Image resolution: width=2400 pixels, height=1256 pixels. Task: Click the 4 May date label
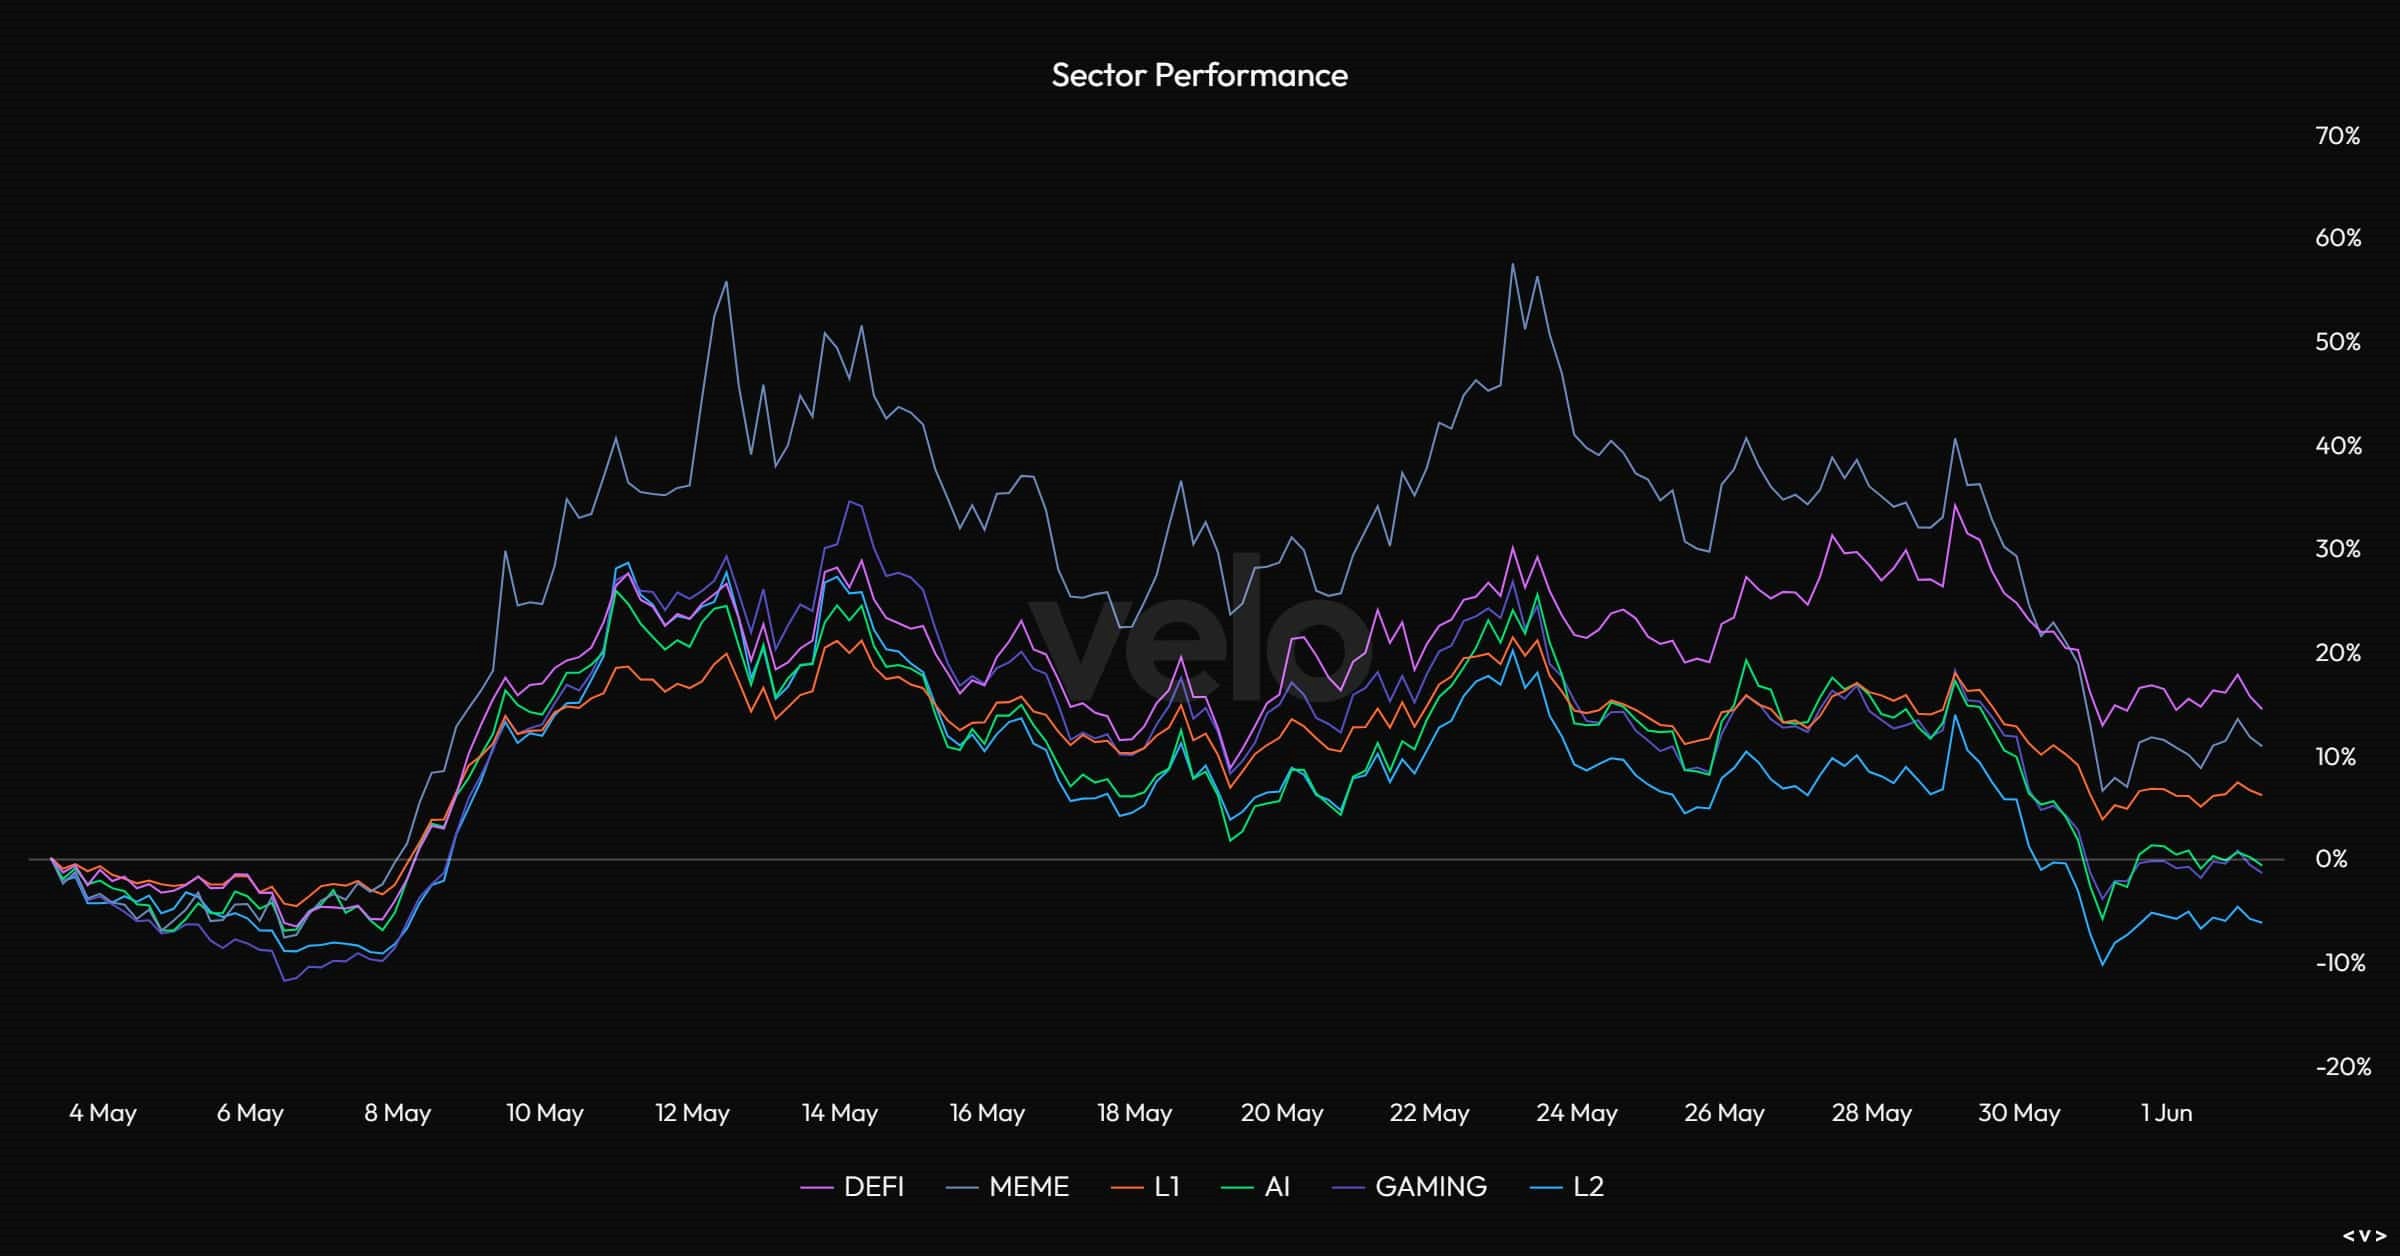[x=102, y=1113]
